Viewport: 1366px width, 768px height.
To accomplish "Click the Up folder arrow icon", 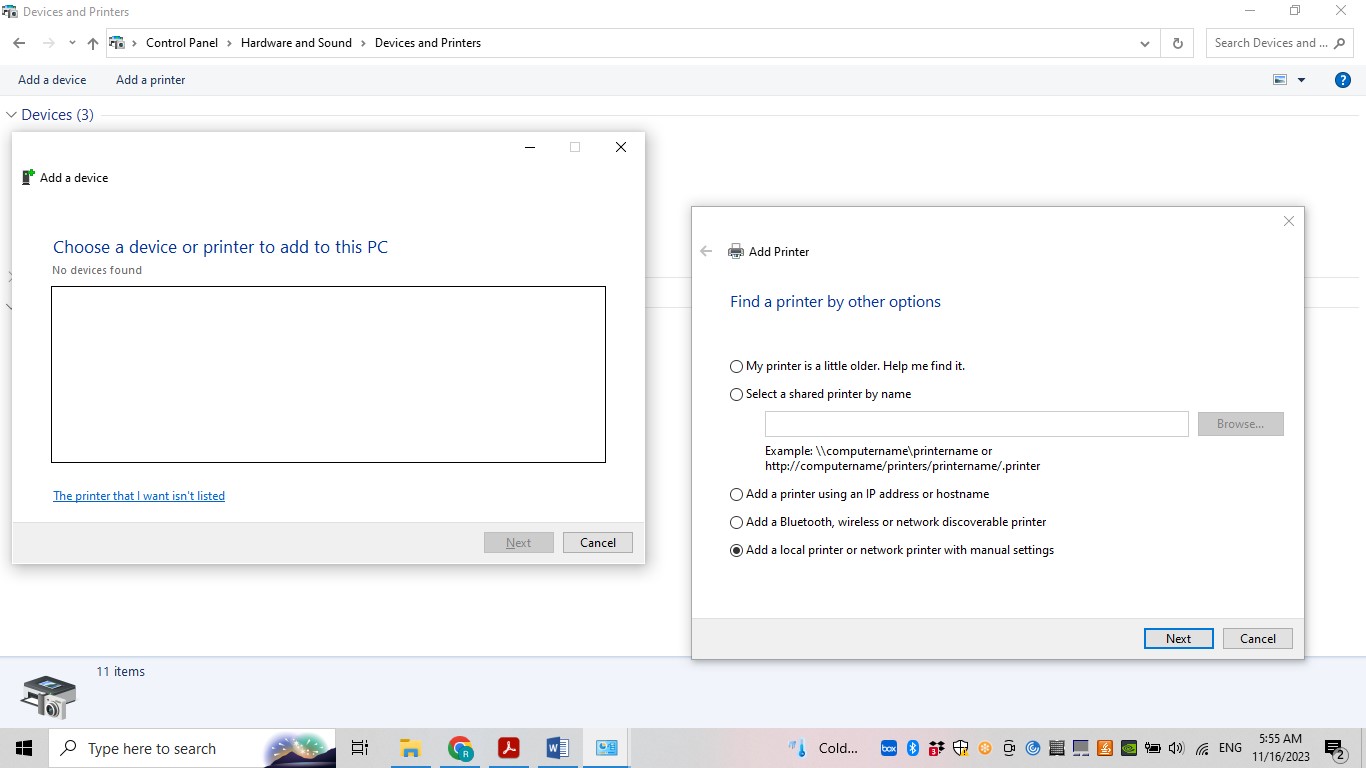I will point(93,43).
